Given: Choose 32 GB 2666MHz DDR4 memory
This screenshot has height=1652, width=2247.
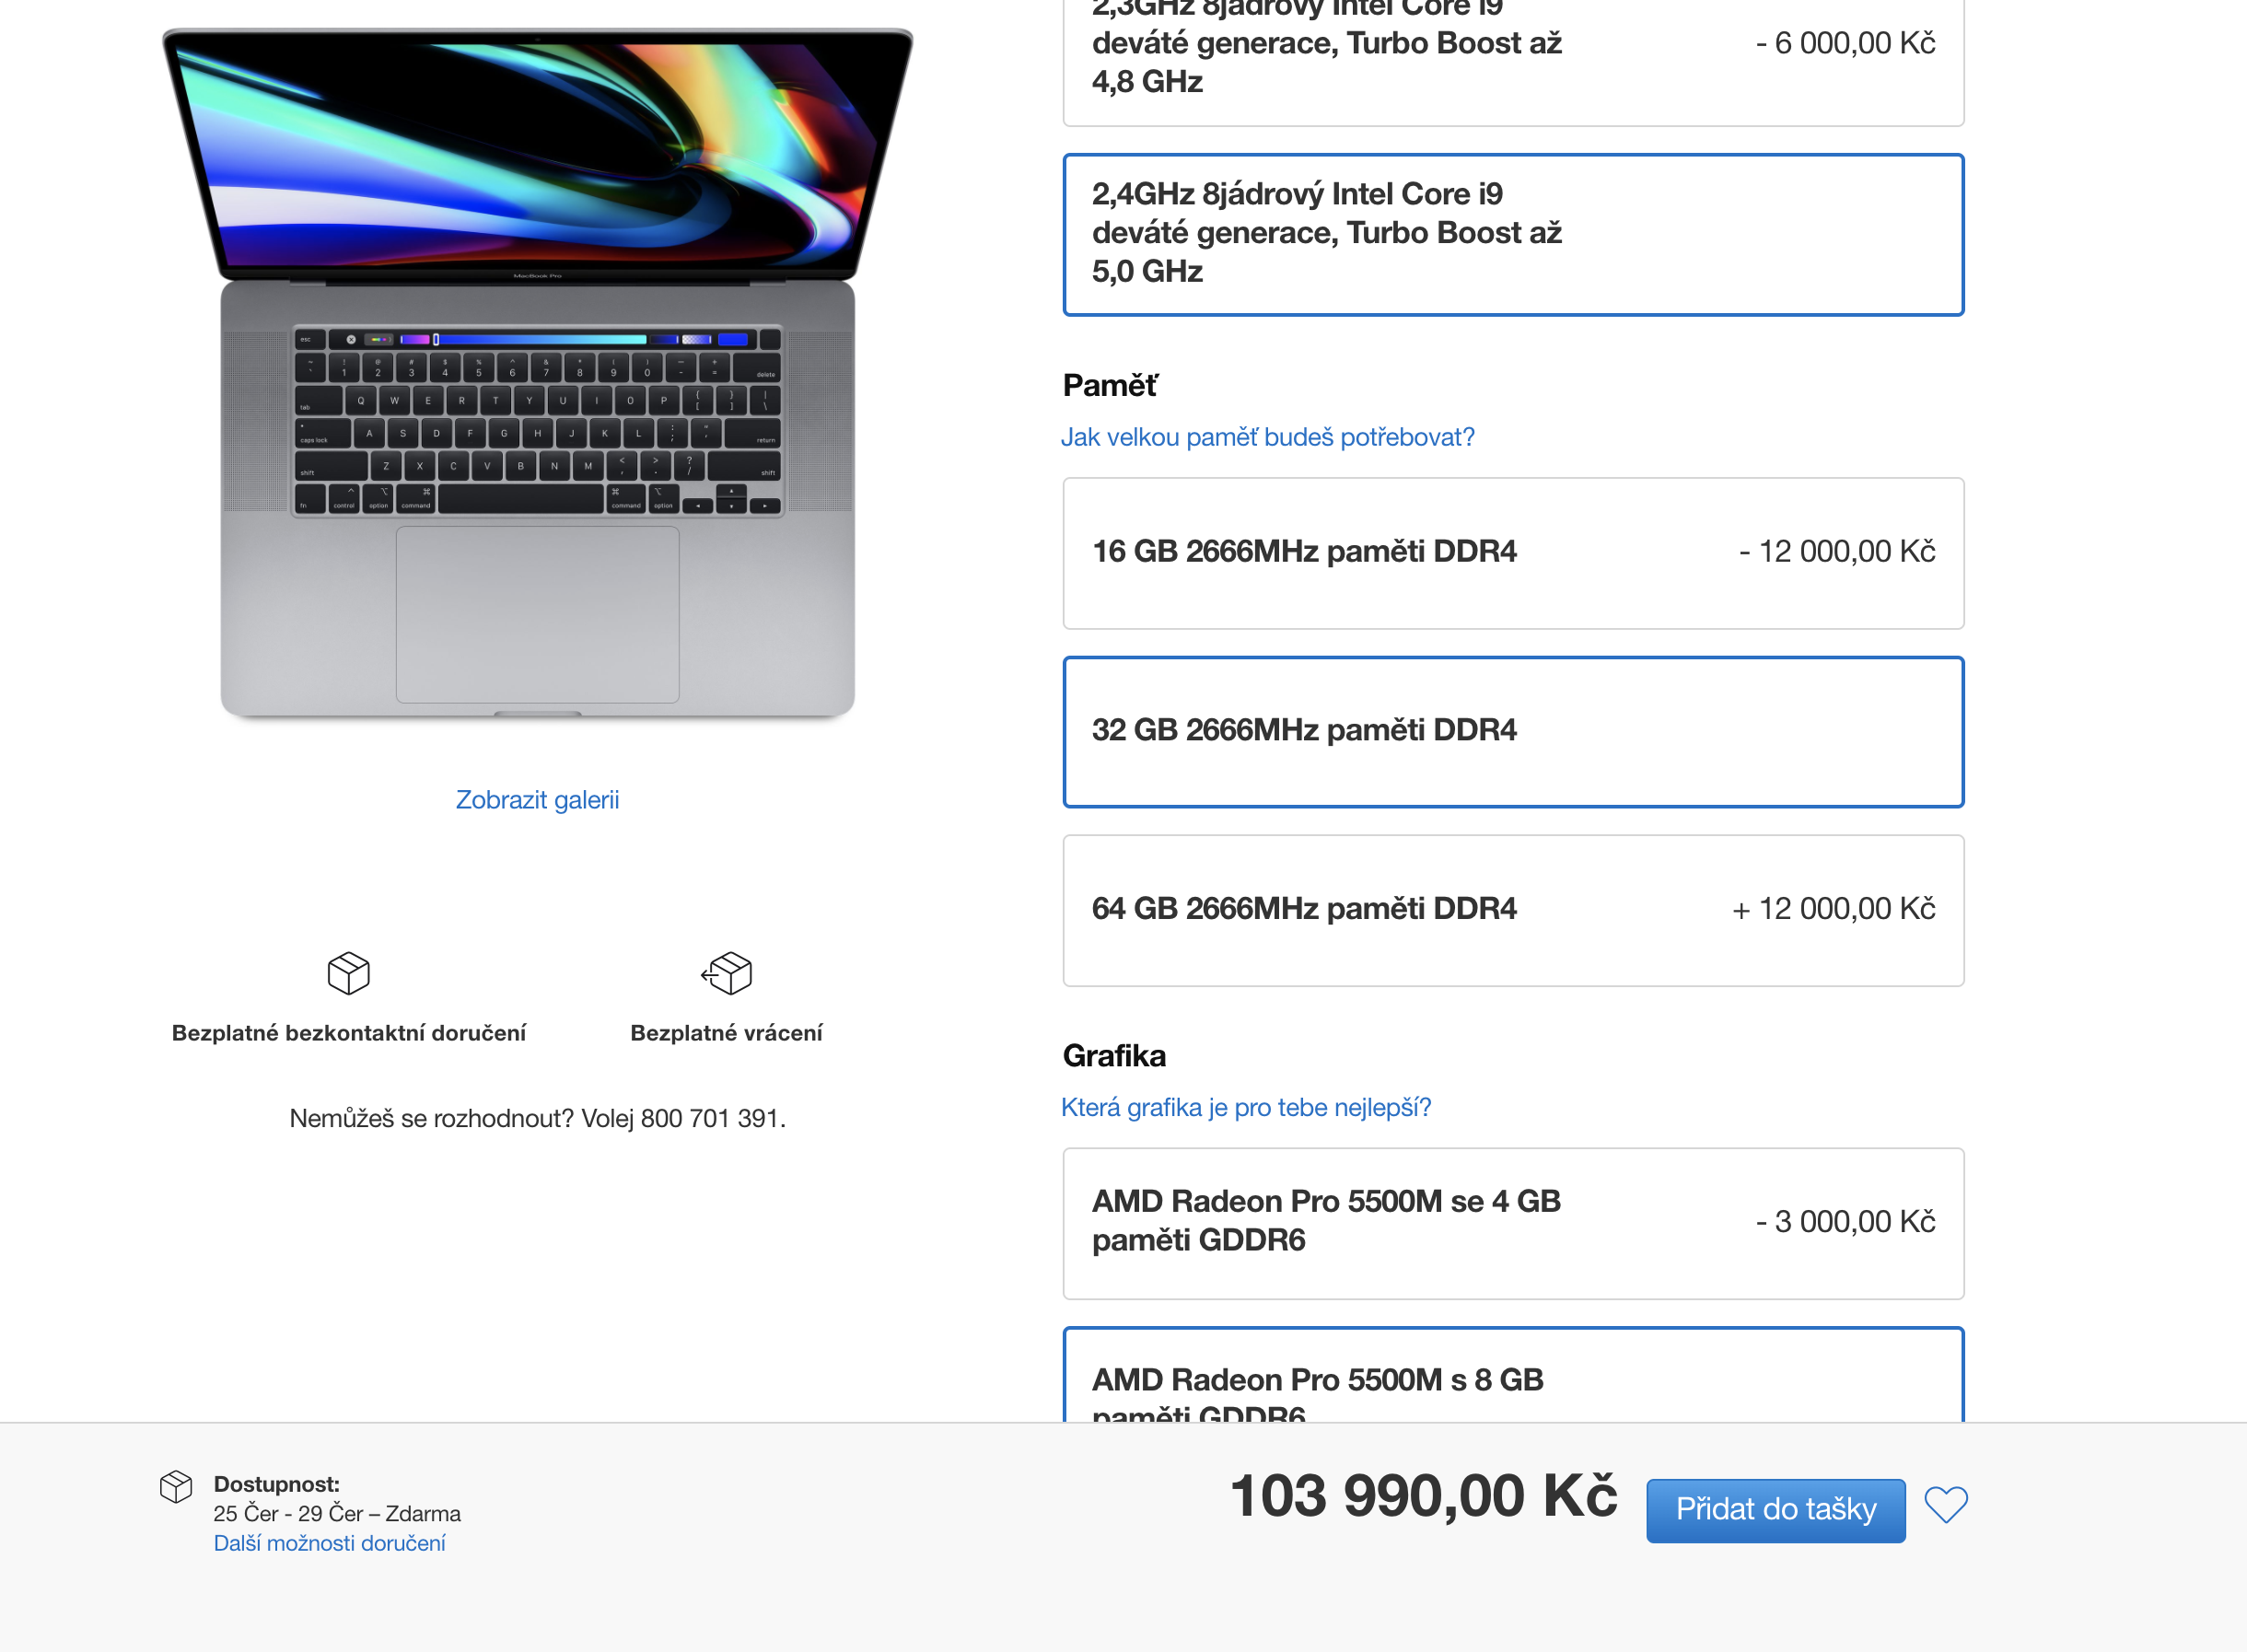Looking at the screenshot, I should (1513, 731).
